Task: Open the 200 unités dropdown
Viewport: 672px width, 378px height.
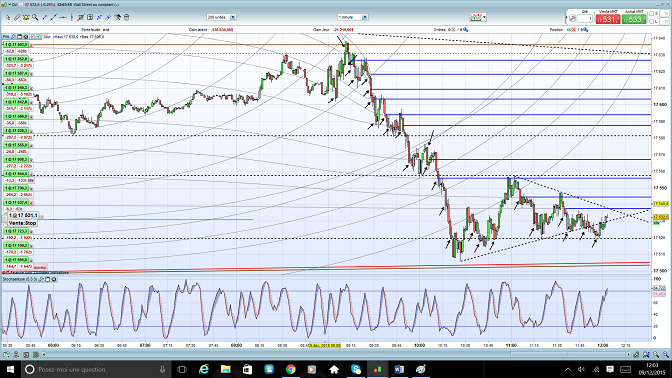Action: click(233, 17)
